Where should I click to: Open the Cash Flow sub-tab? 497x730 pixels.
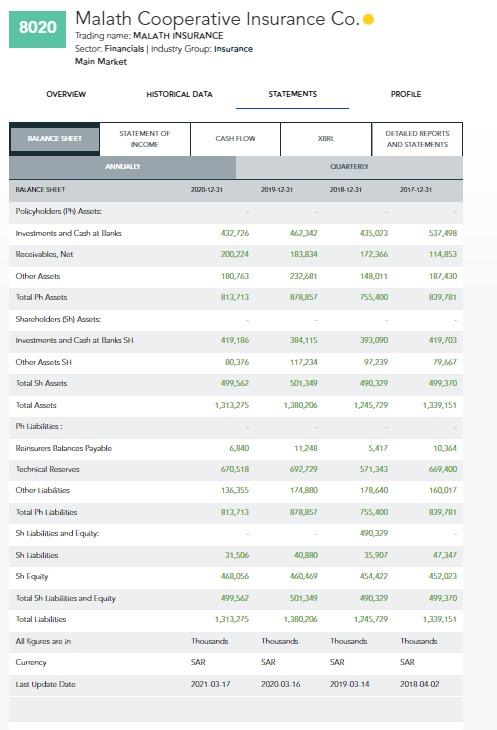point(235,139)
